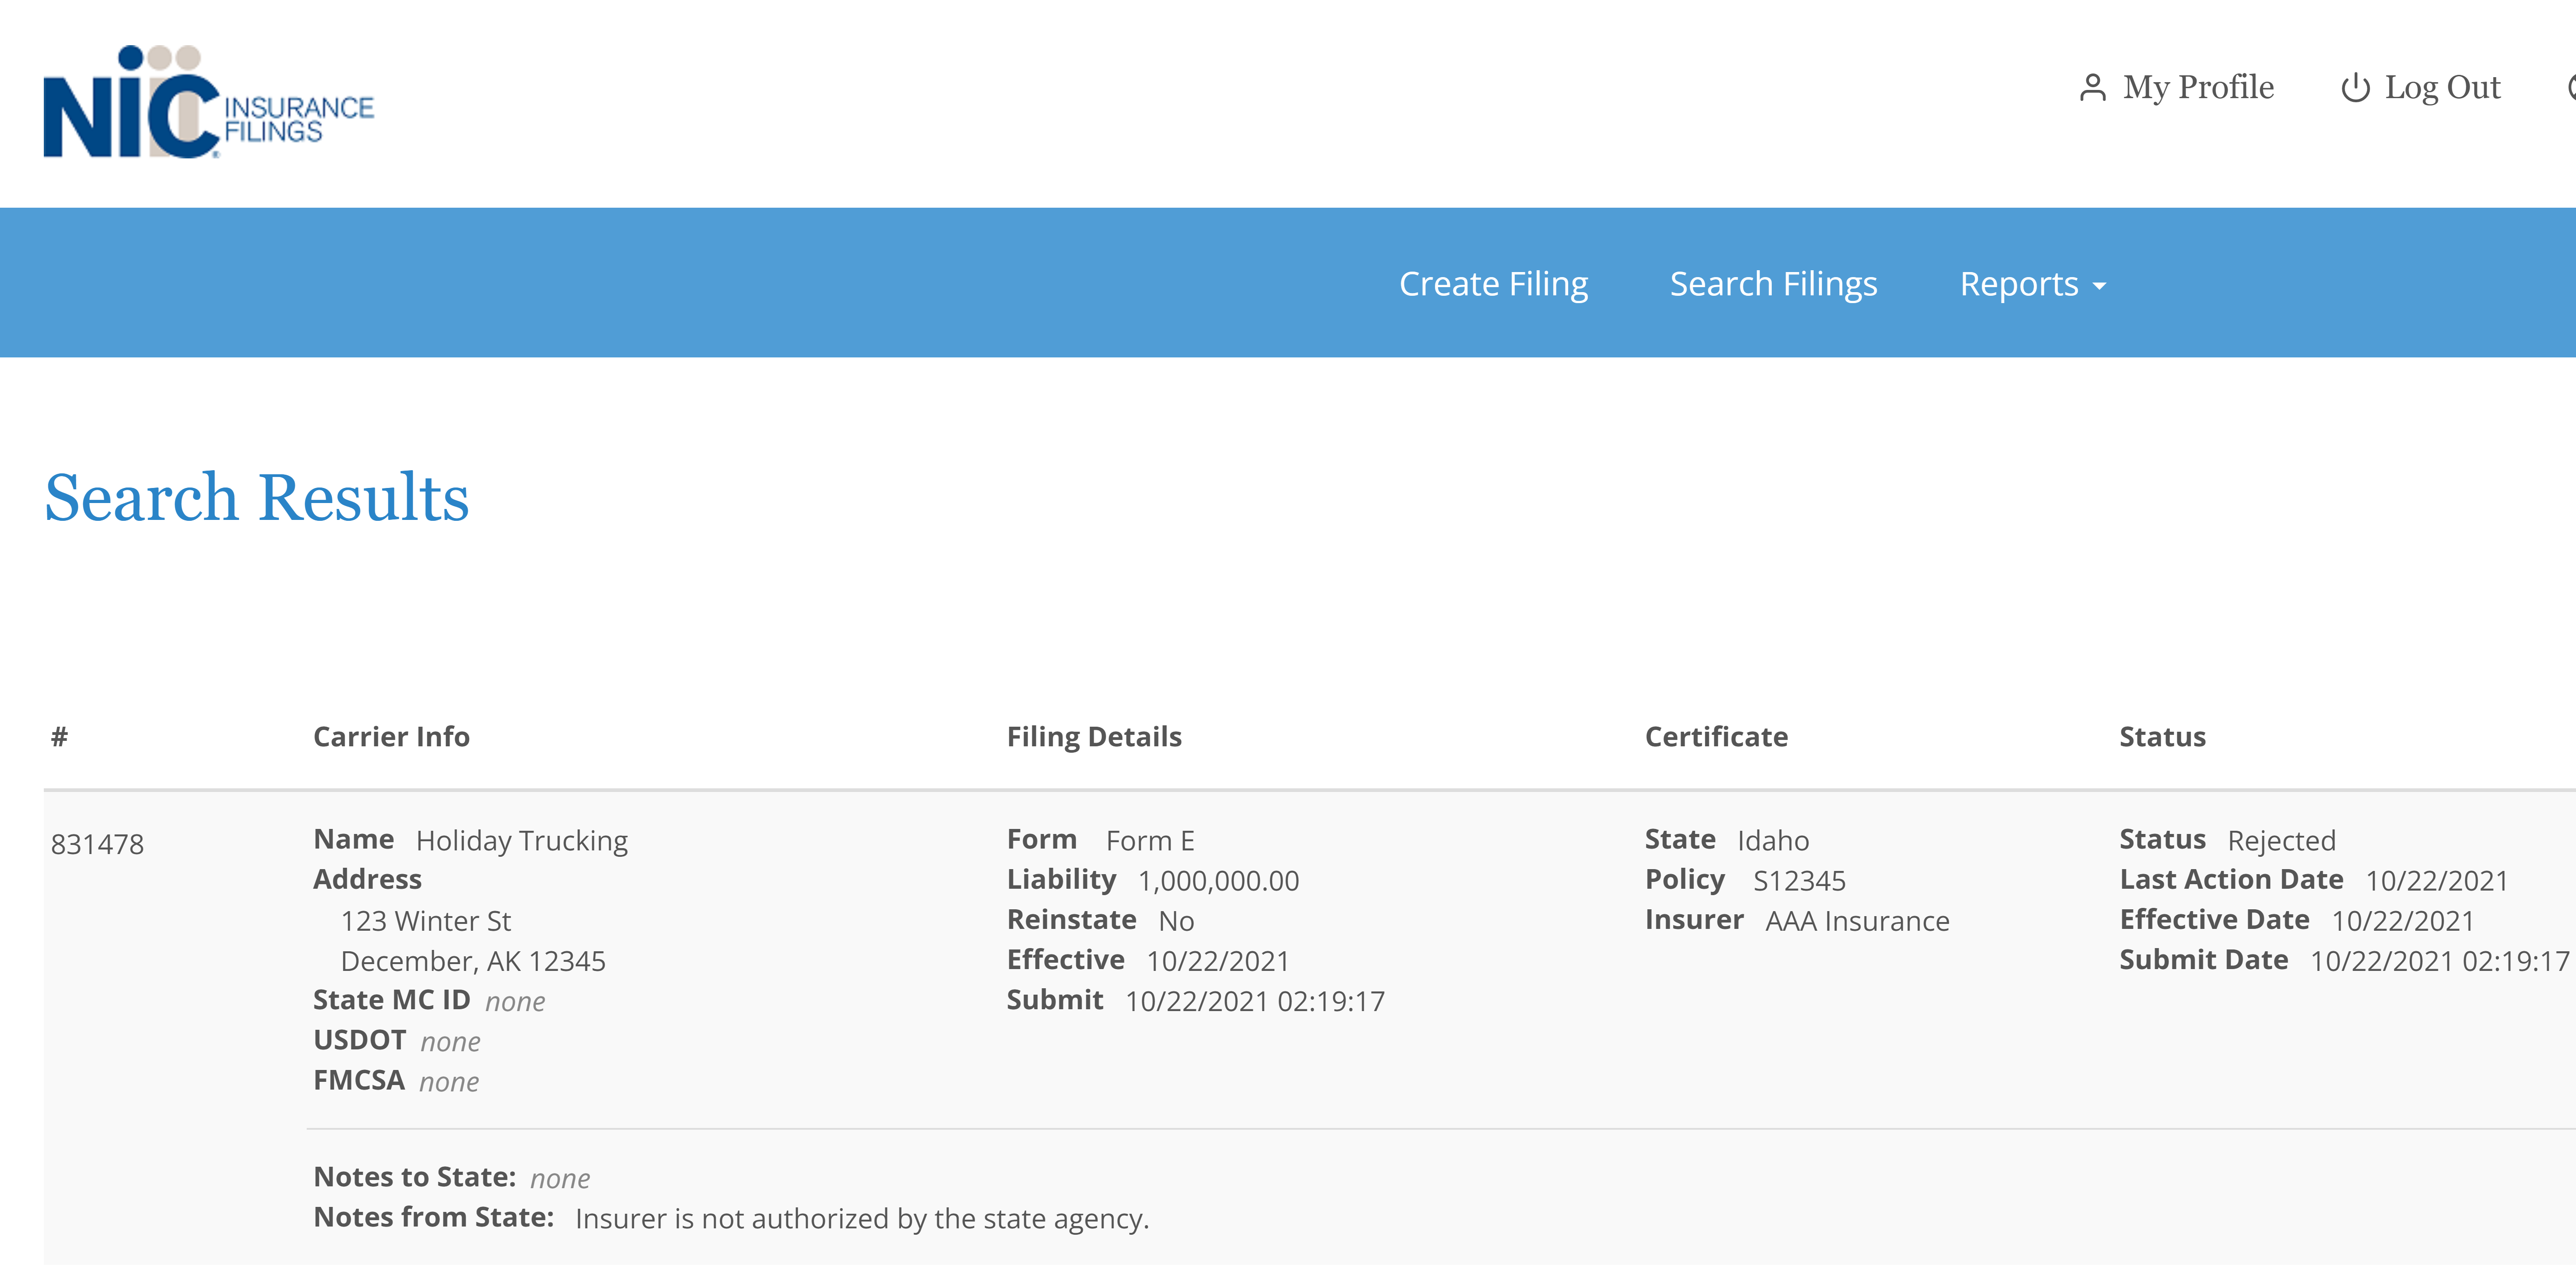The width and height of the screenshot is (2576, 1274).
Task: Click the Rejected status label
Action: 2281,840
